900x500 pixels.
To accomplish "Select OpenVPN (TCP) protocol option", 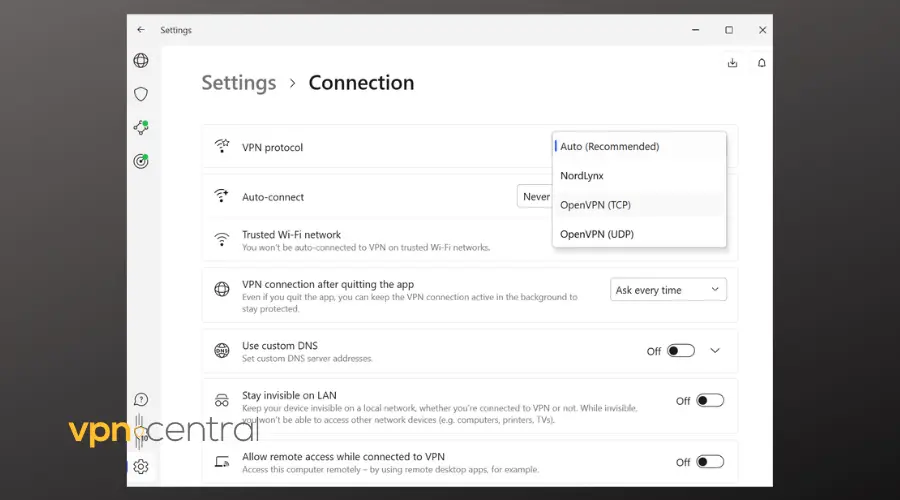I will (x=639, y=205).
